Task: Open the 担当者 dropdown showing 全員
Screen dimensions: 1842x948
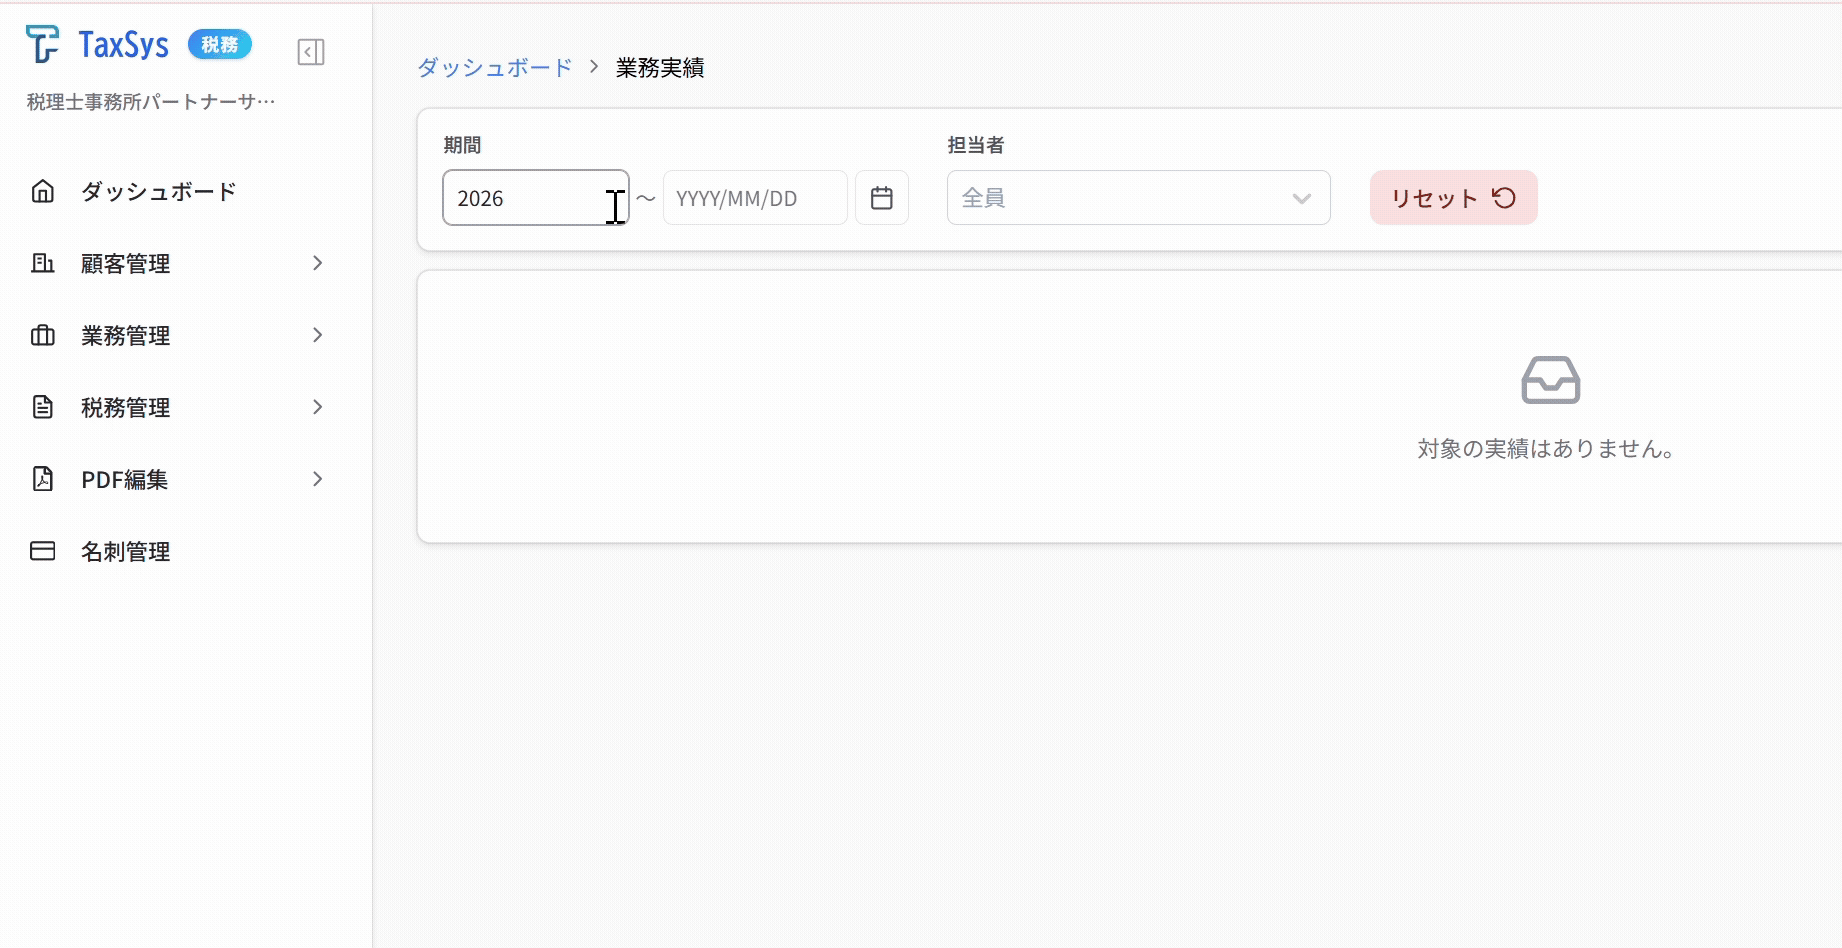Action: [x=1138, y=198]
